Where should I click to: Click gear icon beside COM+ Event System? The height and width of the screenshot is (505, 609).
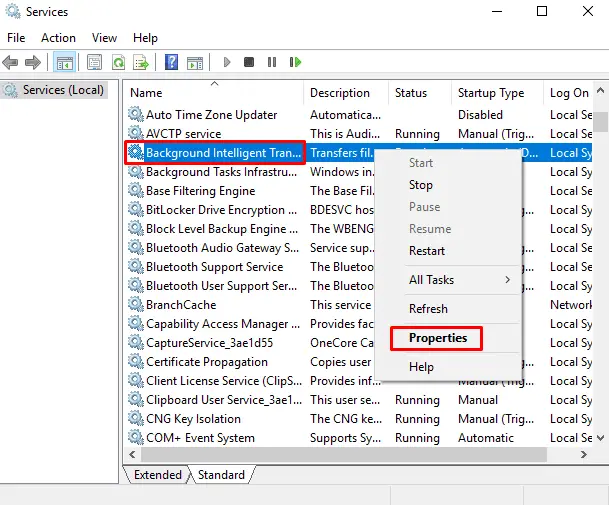coord(136,437)
